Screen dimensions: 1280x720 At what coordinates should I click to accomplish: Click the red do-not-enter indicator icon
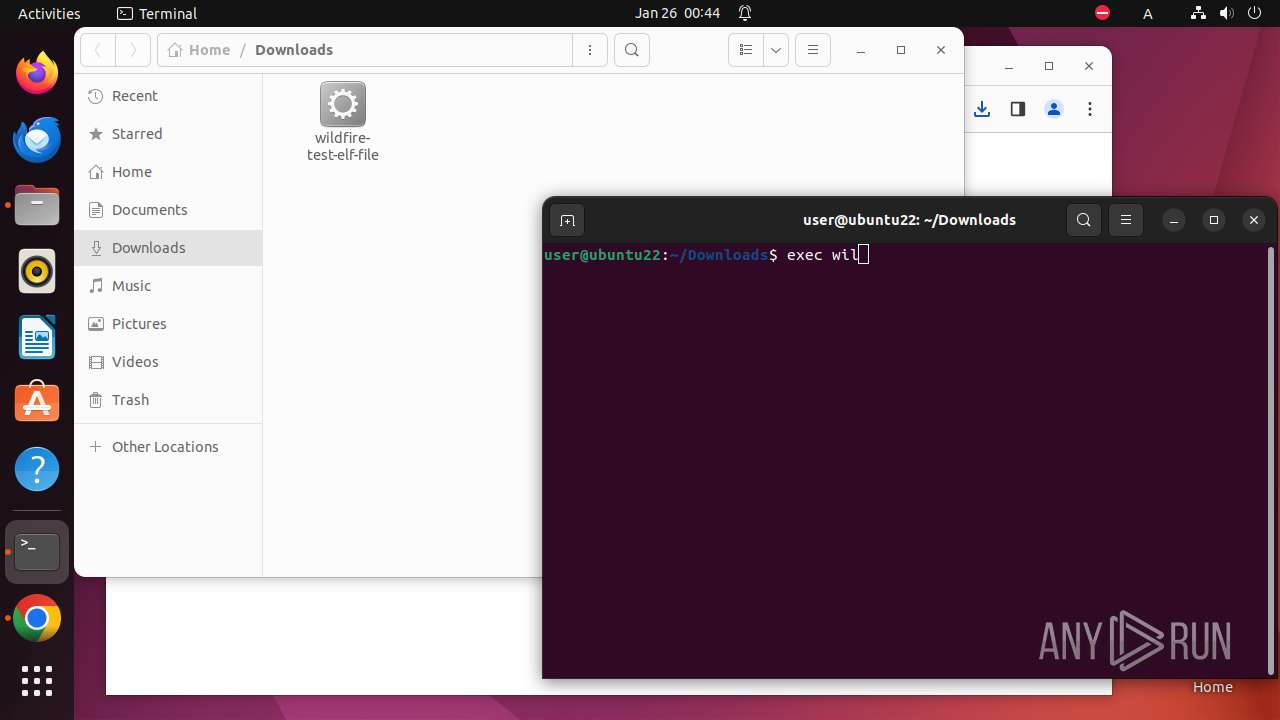(1102, 13)
